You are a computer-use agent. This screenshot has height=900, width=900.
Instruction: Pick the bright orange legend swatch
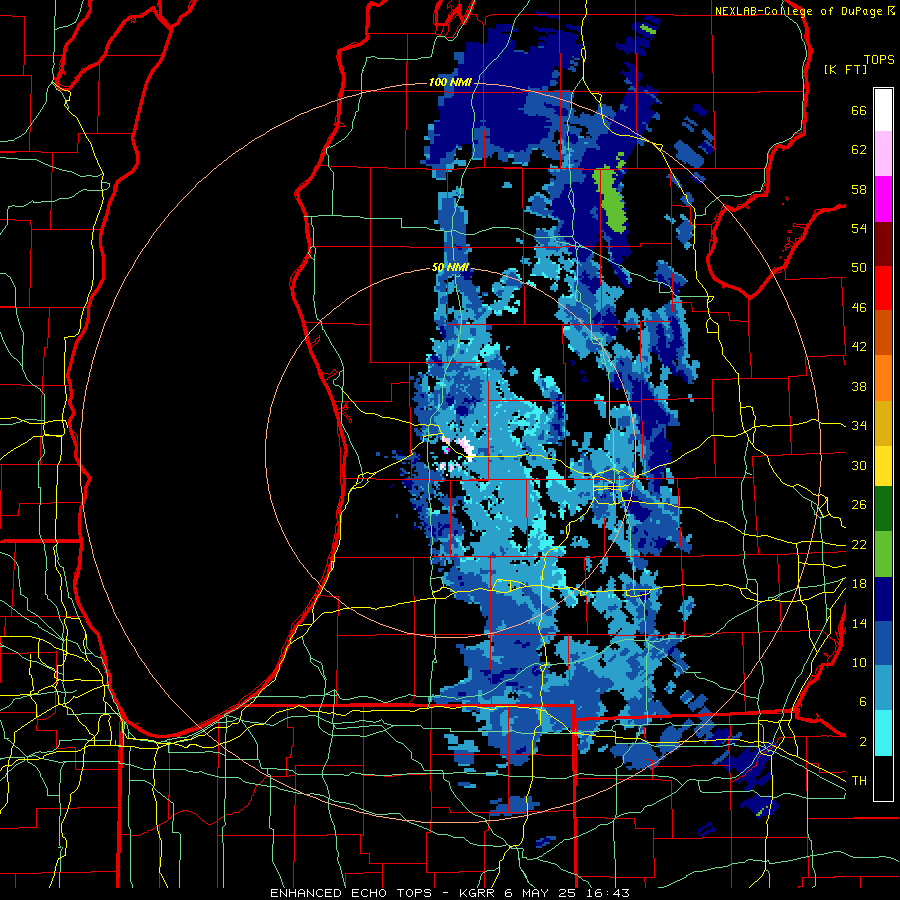point(883,378)
